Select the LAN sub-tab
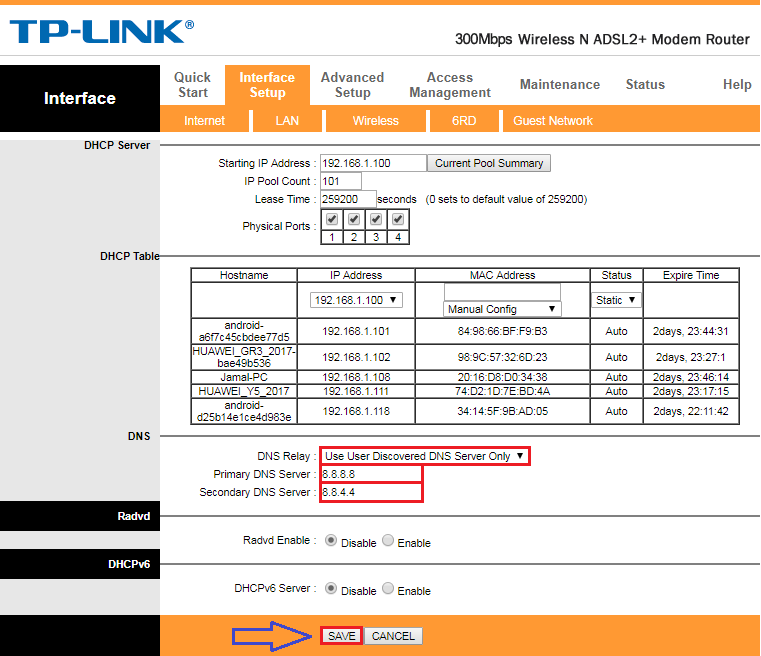The image size is (761, 656). tap(287, 120)
